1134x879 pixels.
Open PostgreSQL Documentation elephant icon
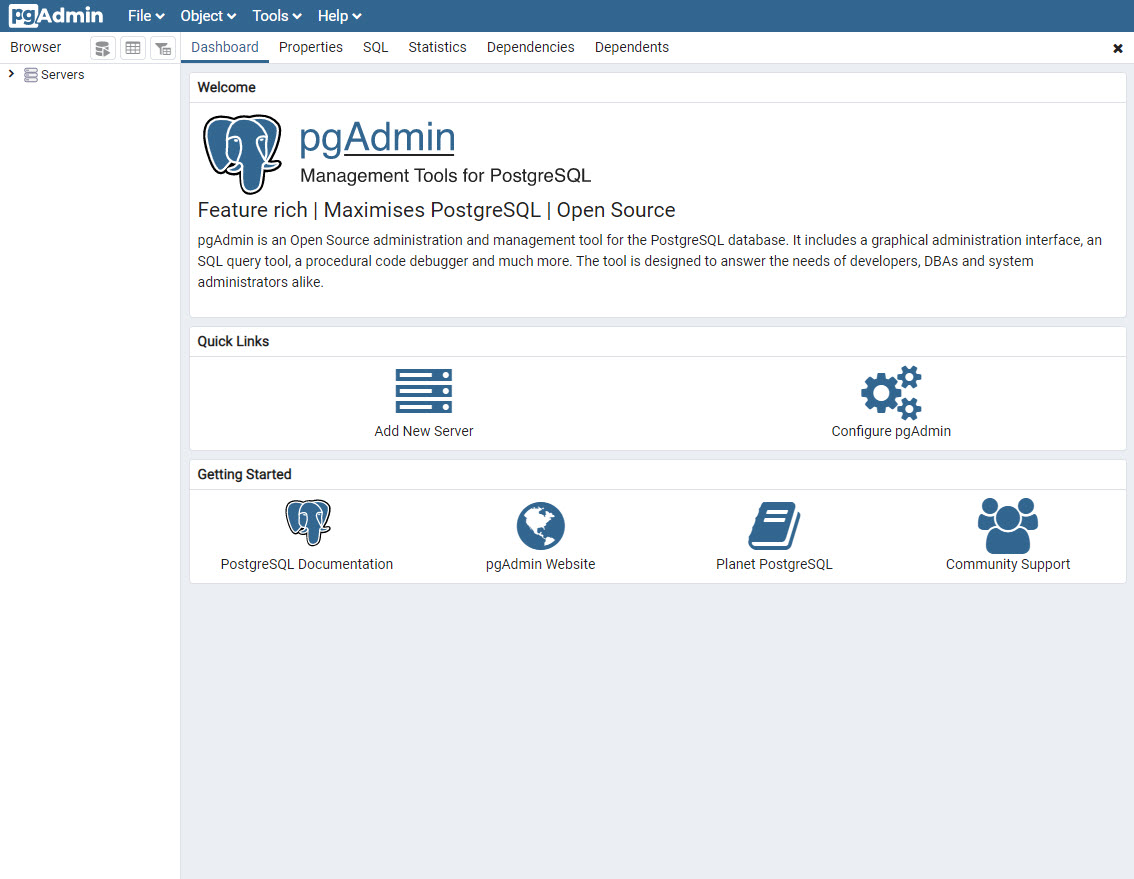pos(307,522)
